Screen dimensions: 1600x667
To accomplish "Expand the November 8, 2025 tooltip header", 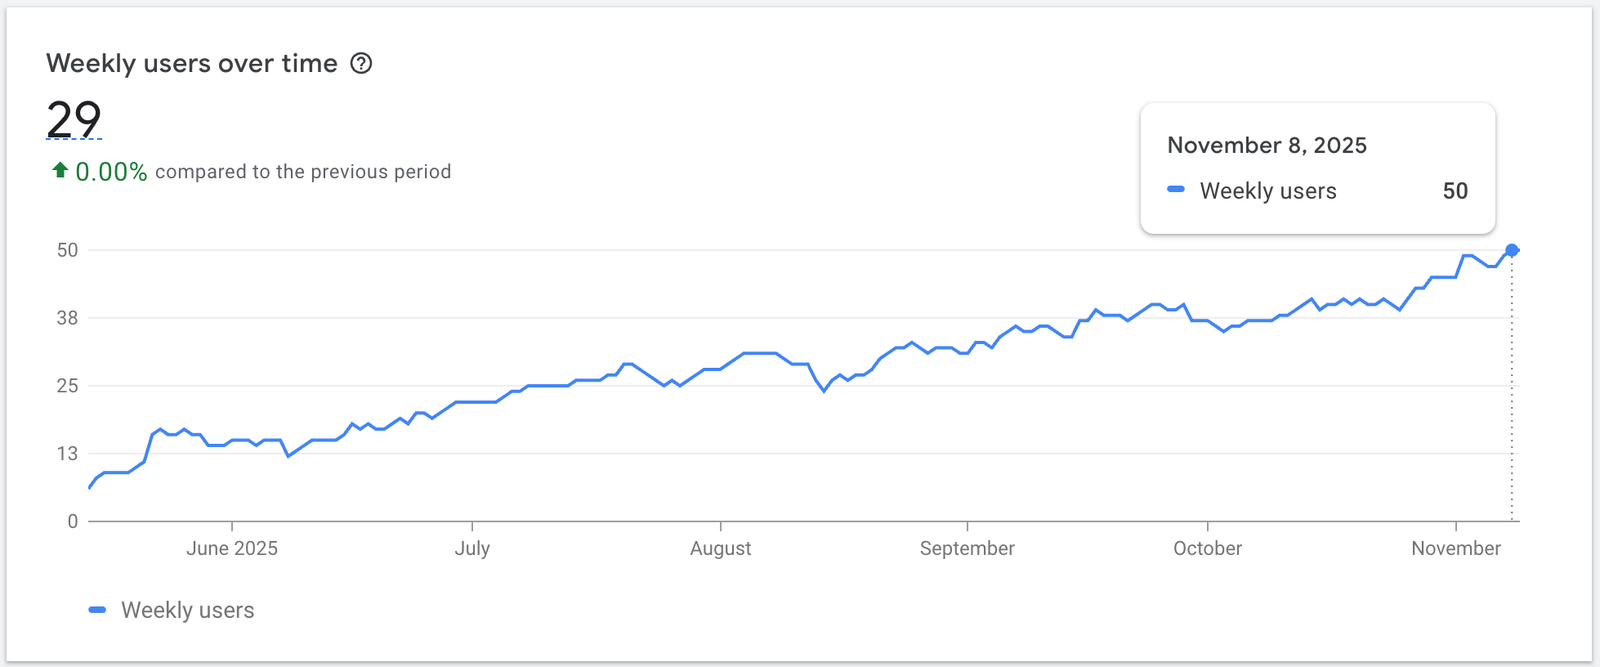I will click(1267, 145).
